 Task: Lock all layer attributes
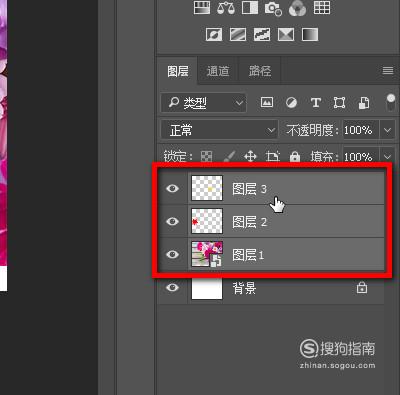(x=295, y=156)
